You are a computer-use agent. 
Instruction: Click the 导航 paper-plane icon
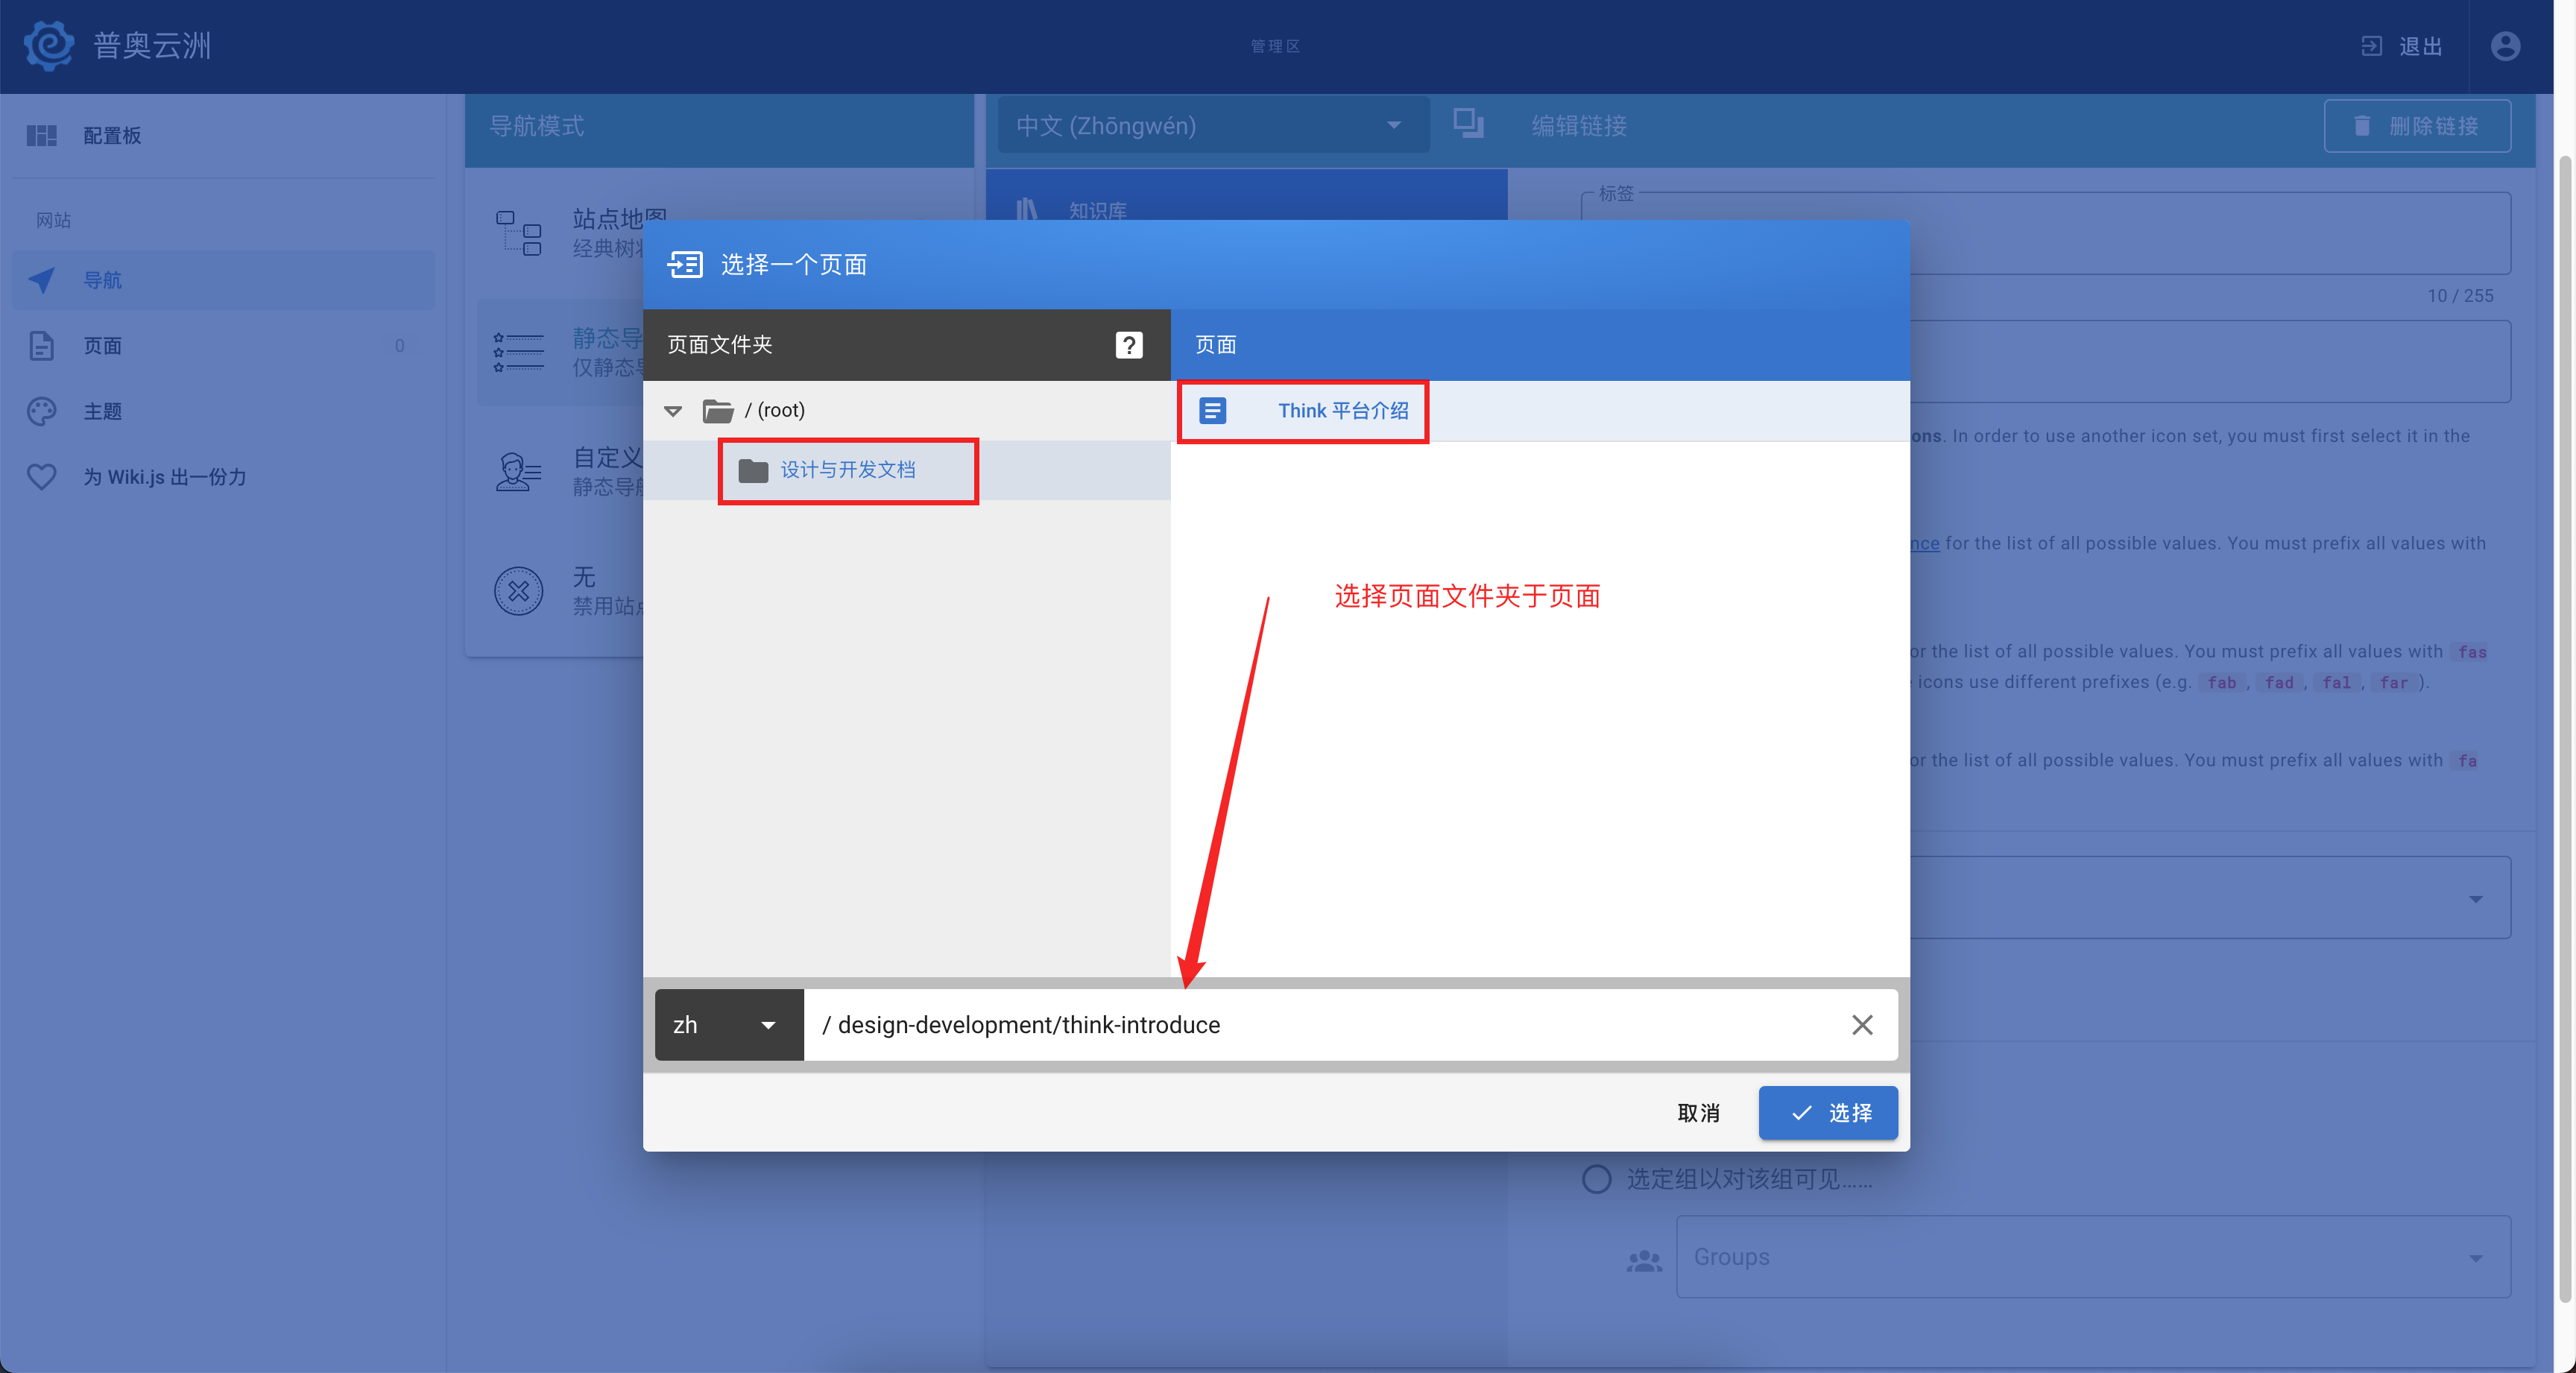point(41,280)
